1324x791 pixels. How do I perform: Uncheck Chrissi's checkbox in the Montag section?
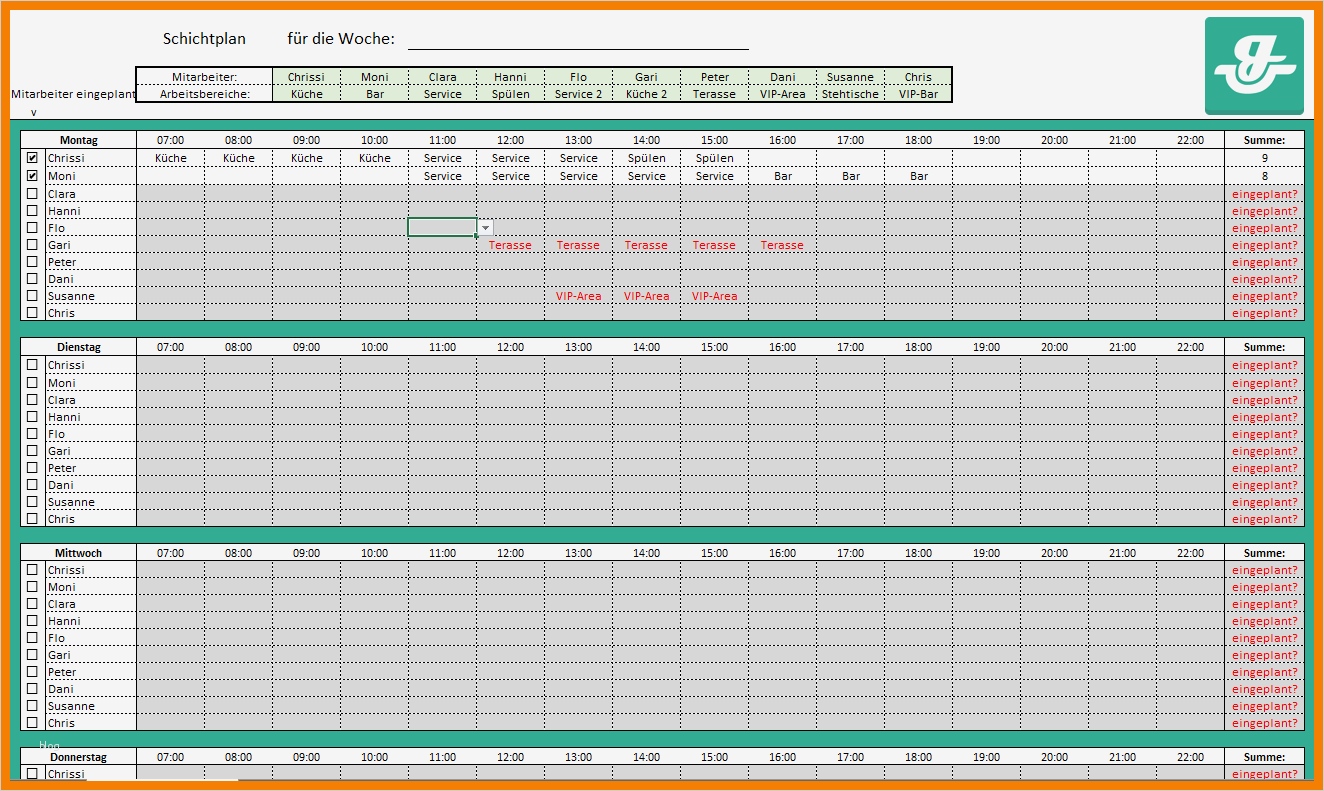(31, 157)
